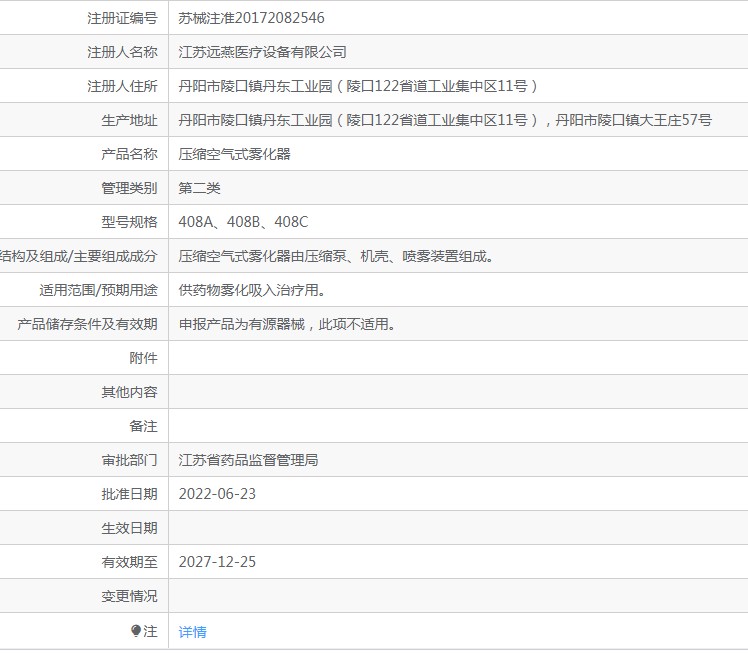Open the 详情 link
Viewport: 748px width, 655px height.
click(193, 632)
